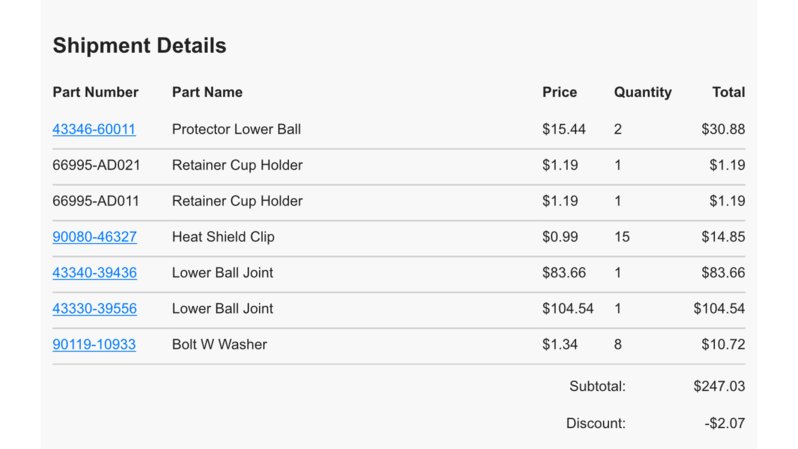Click the Part Number column header
The image size is (798, 449).
coord(96,92)
